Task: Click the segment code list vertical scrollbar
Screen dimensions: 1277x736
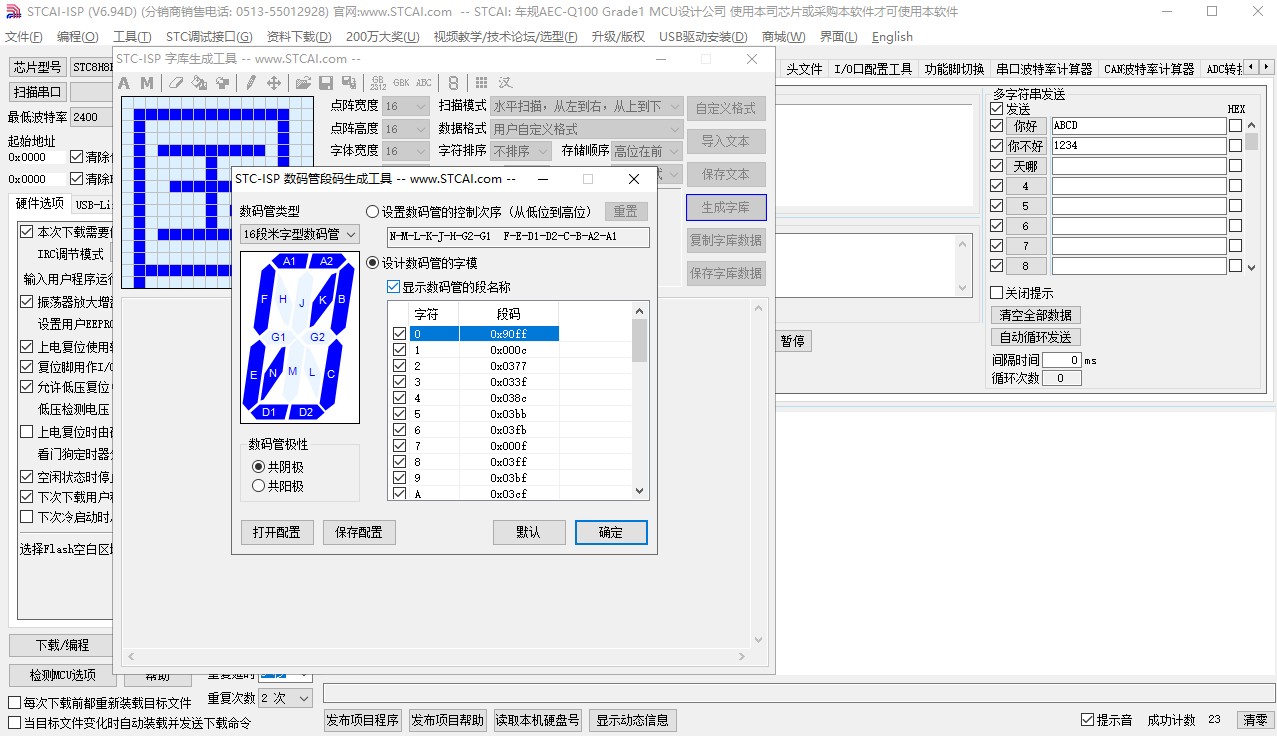Action: [x=640, y=401]
